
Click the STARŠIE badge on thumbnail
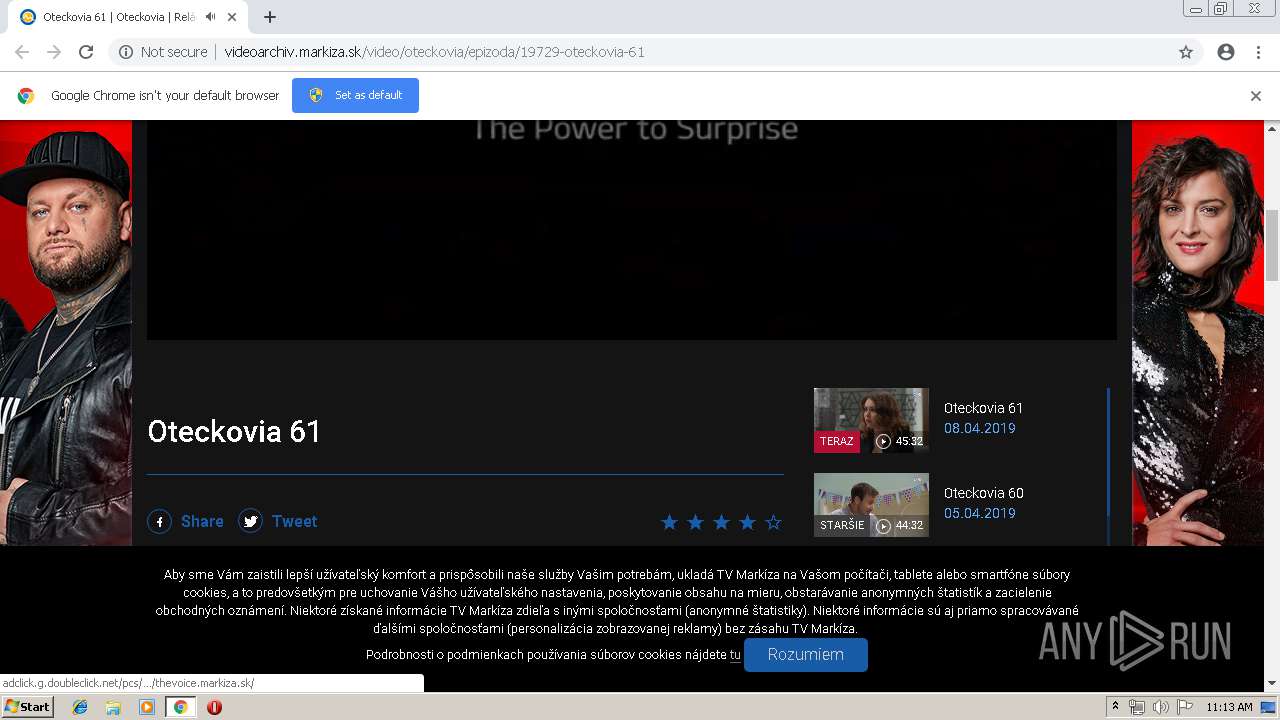coord(842,525)
